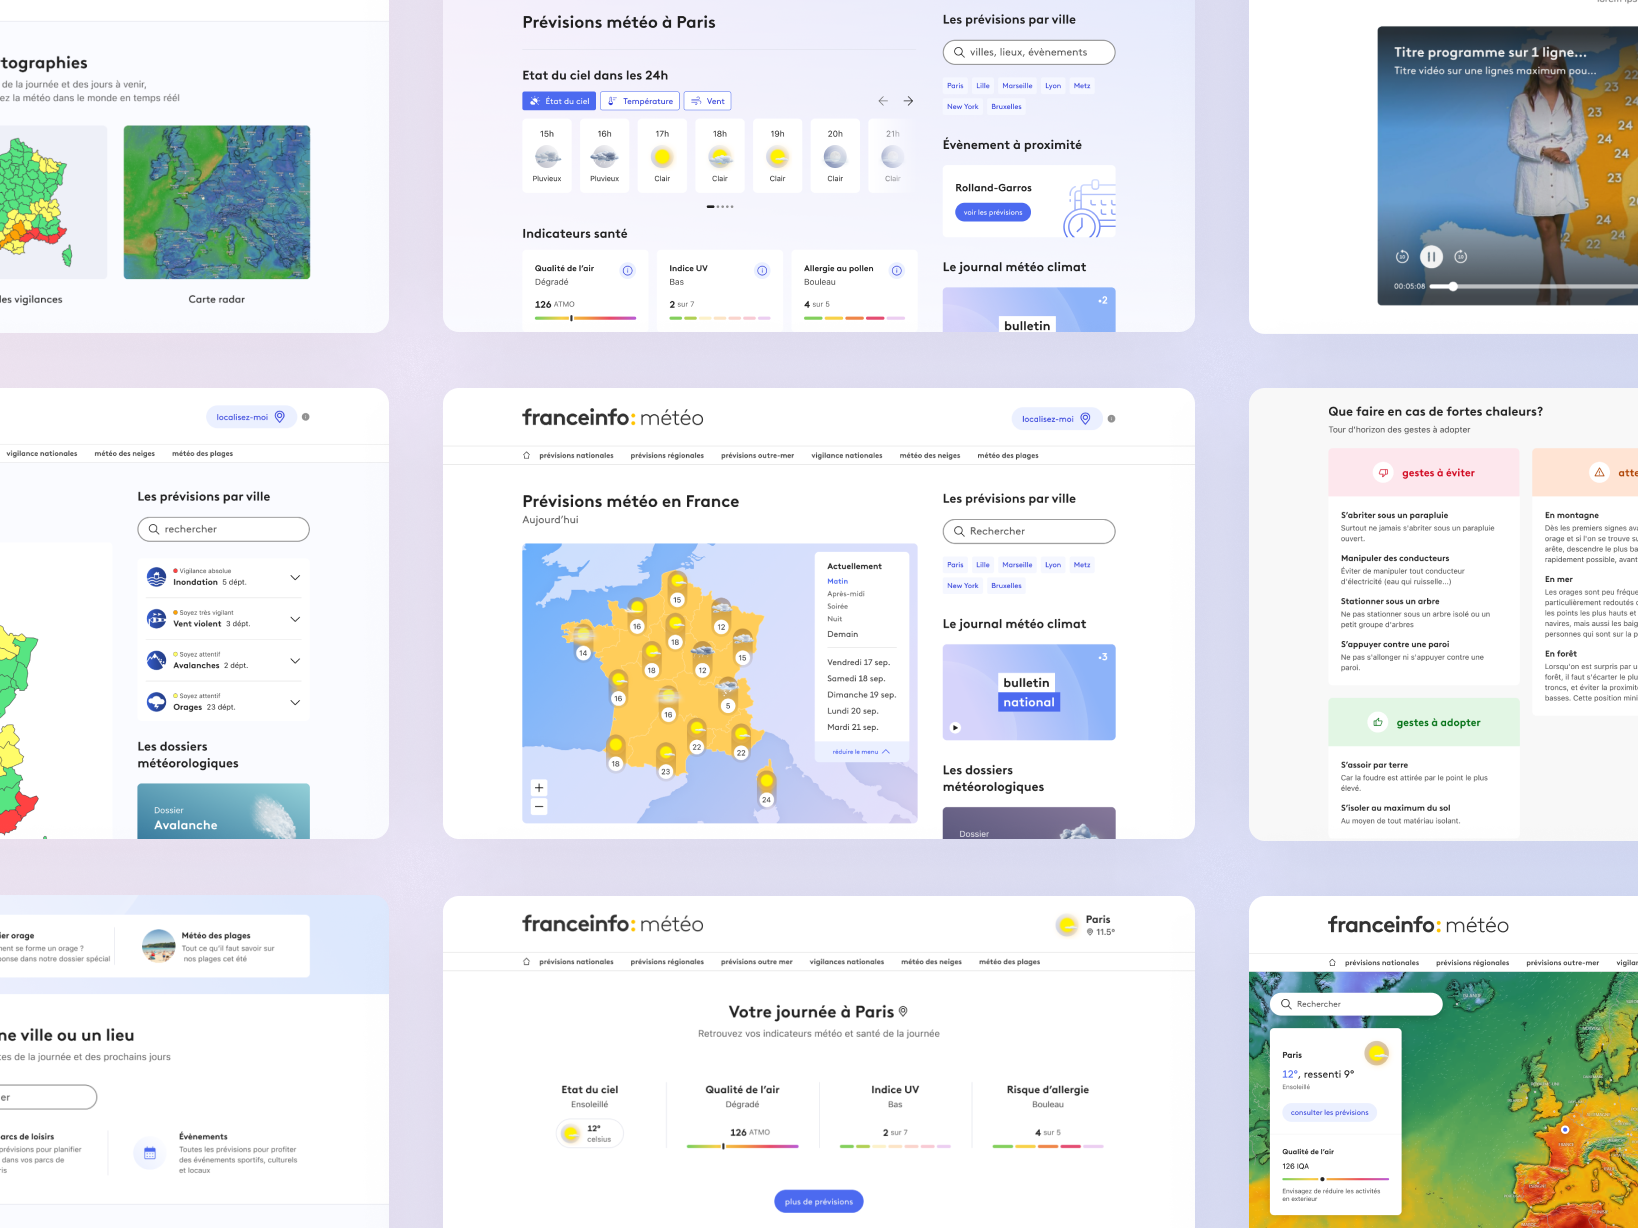
Task: Click the Rechercher field on the temperature map
Action: coord(1356,1004)
